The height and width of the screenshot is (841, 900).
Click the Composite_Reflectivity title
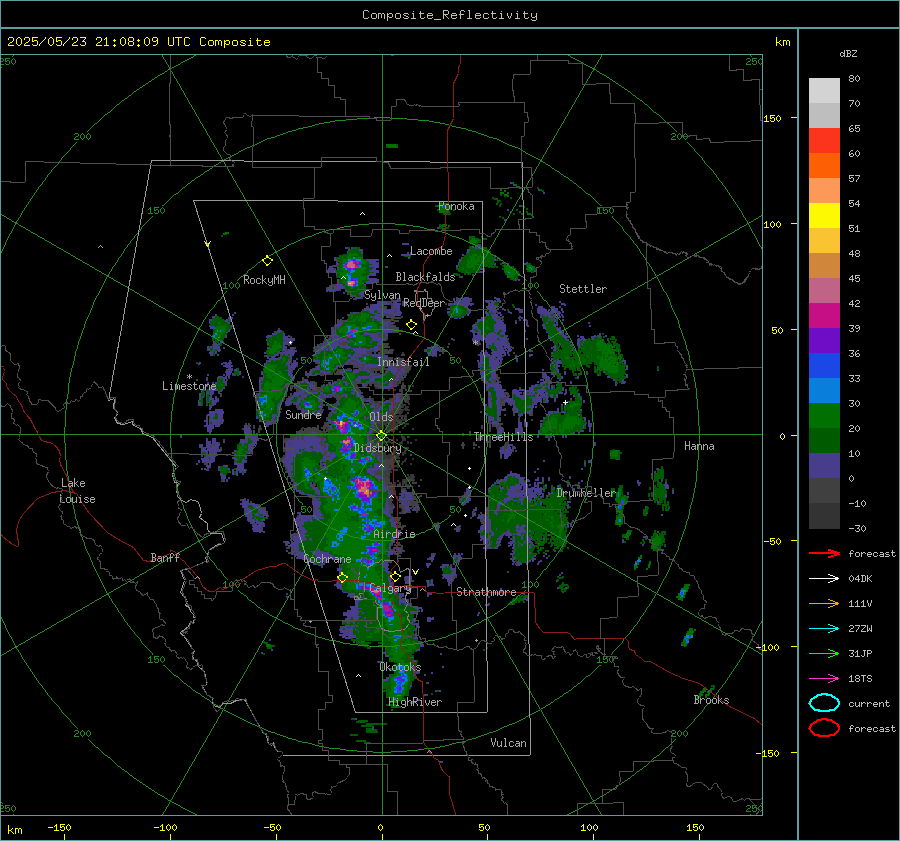click(450, 15)
